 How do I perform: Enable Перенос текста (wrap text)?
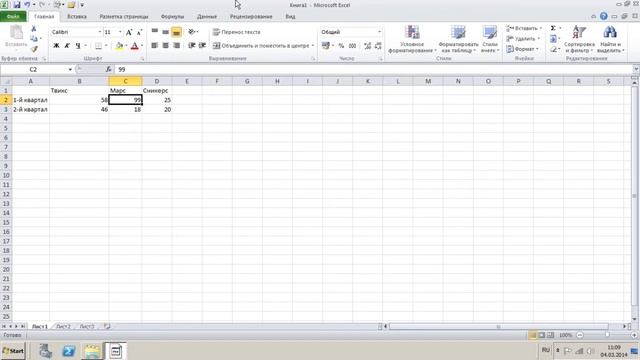click(x=237, y=32)
